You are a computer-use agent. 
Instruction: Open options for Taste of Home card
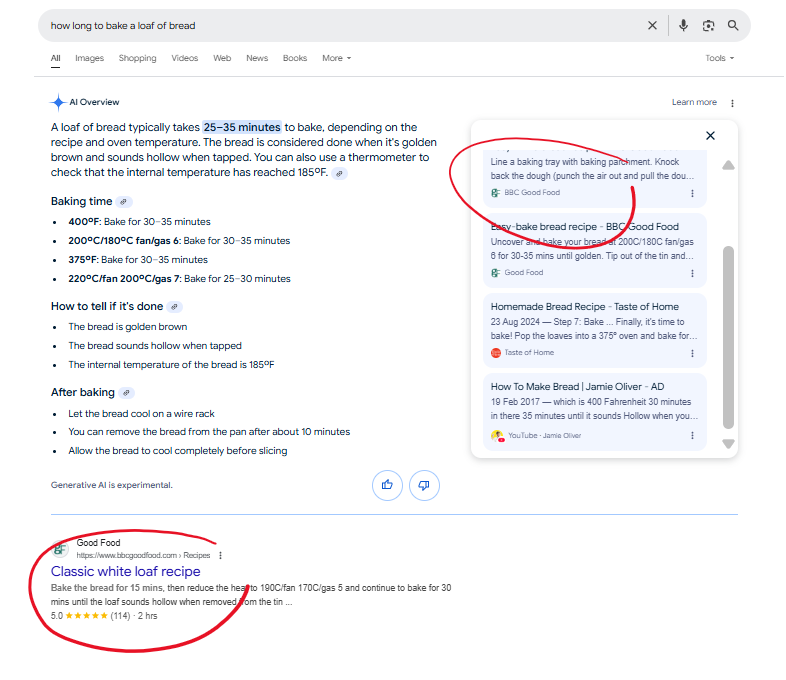click(x=692, y=353)
